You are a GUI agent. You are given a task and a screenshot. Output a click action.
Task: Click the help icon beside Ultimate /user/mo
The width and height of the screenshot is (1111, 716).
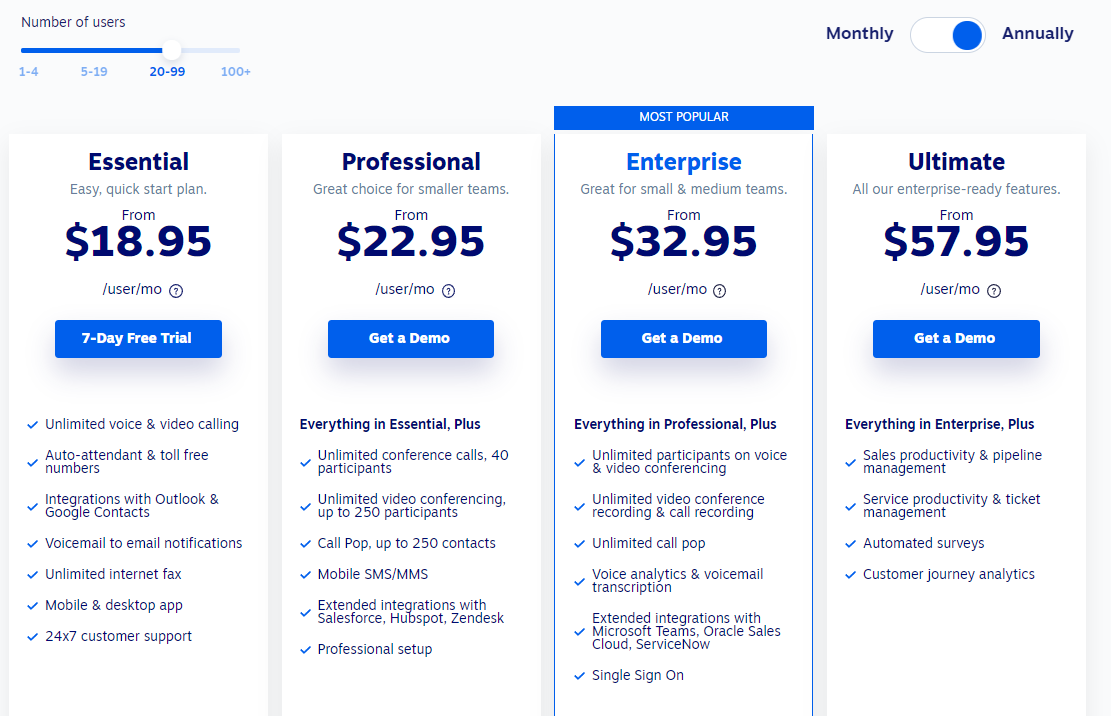tap(994, 290)
